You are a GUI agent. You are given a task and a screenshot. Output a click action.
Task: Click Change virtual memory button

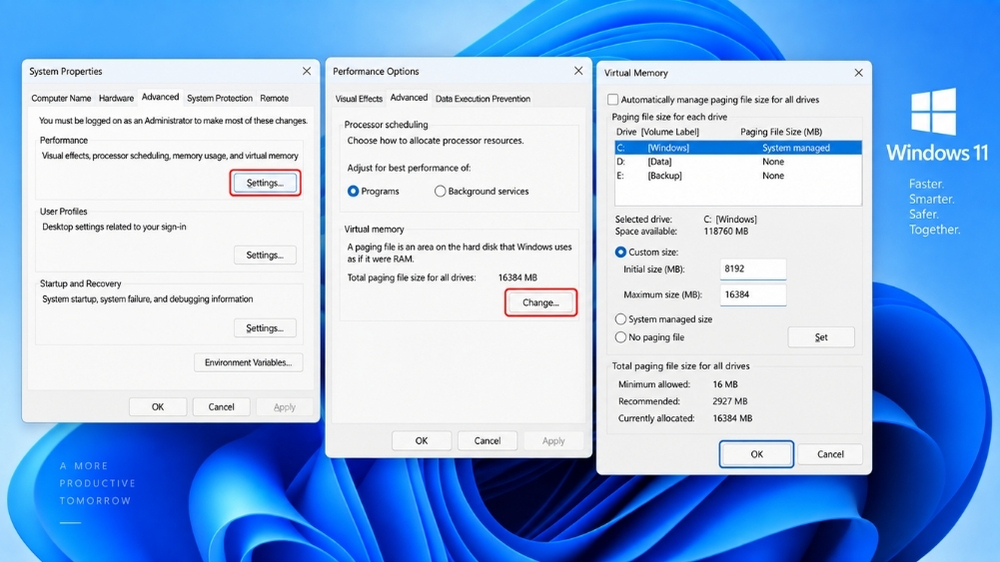541,302
